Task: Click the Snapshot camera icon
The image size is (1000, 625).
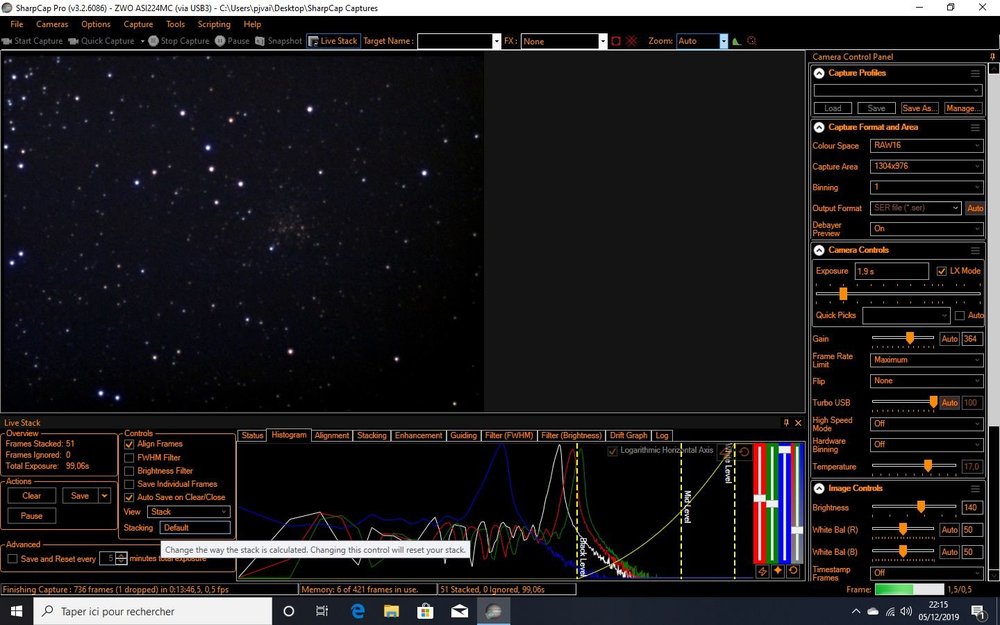Action: (x=260, y=41)
